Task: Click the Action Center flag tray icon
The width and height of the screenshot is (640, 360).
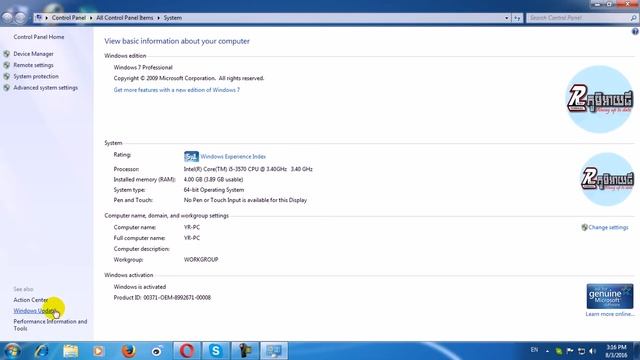Action: pyautogui.click(x=570, y=351)
